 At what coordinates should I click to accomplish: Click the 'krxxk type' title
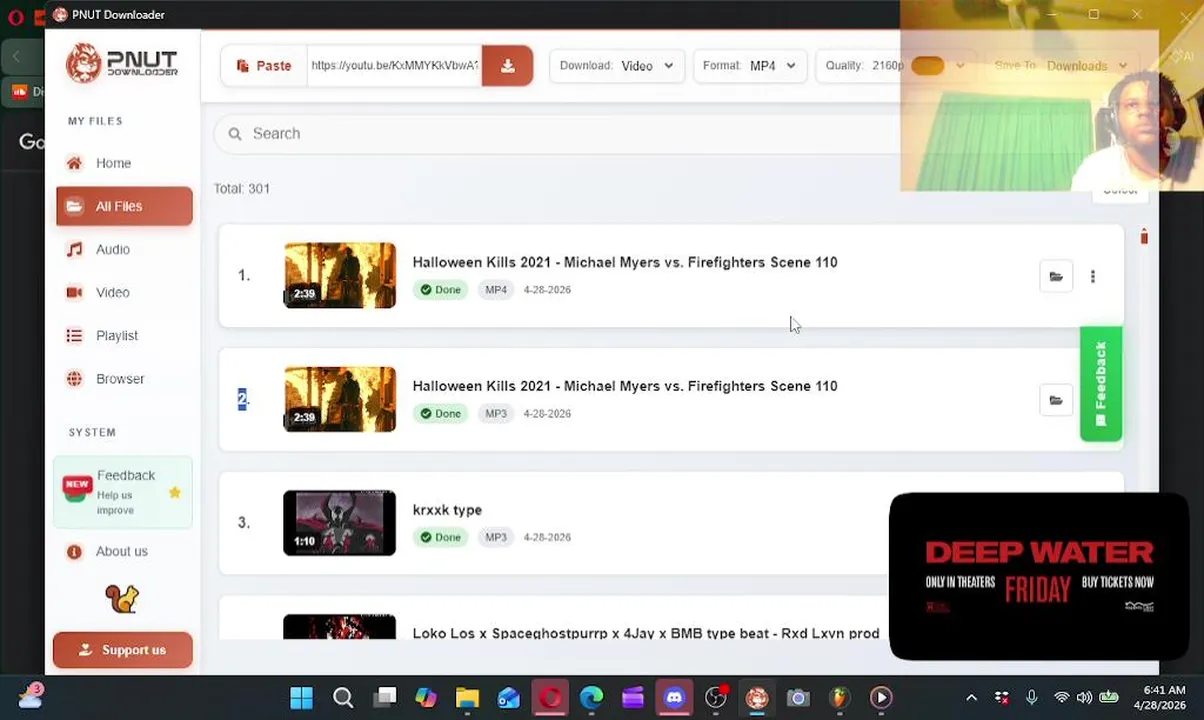tap(447, 510)
